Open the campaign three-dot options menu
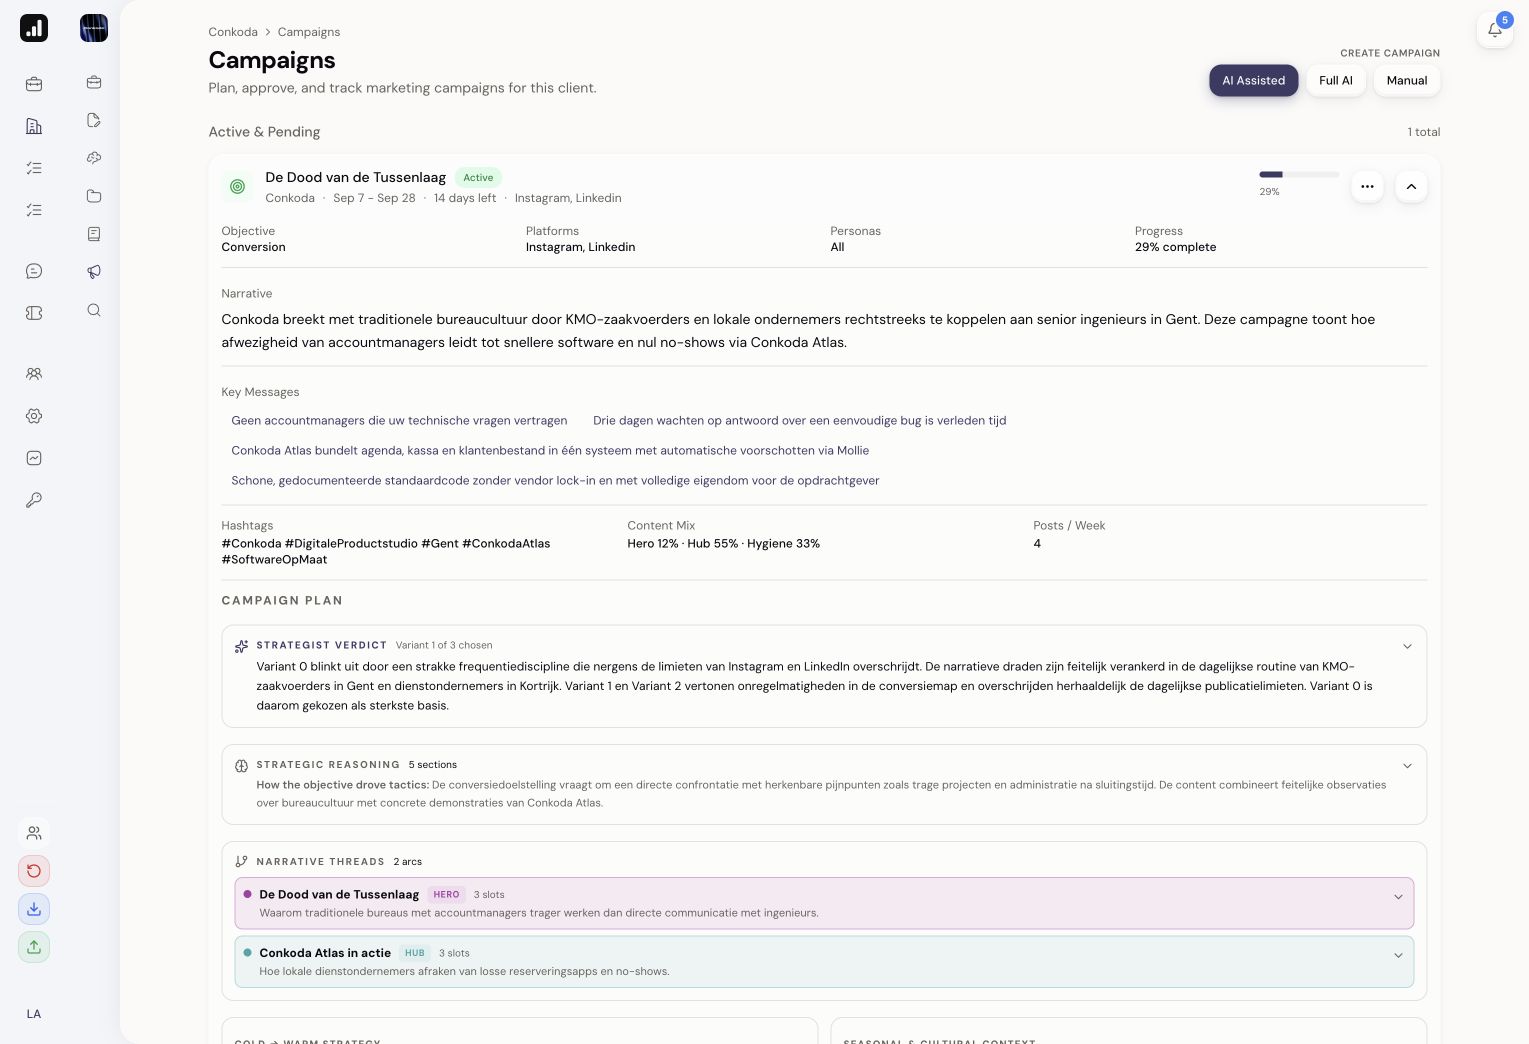The image size is (1529, 1044). point(1367,186)
